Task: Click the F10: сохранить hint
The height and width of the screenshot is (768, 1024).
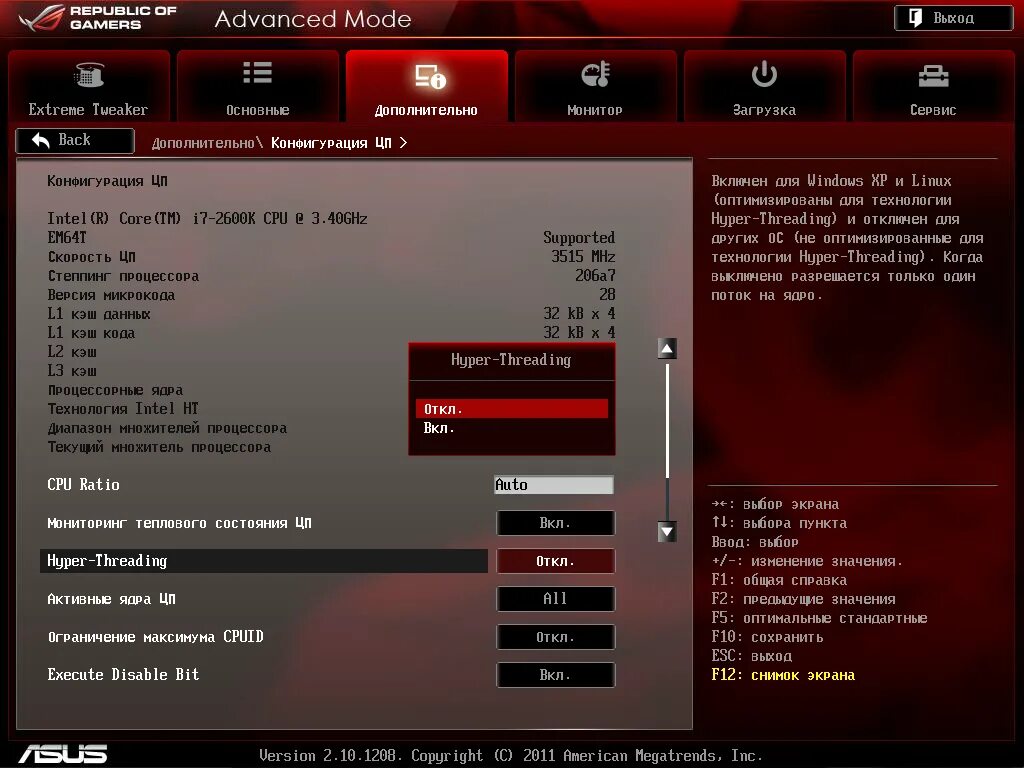Action: (x=767, y=637)
